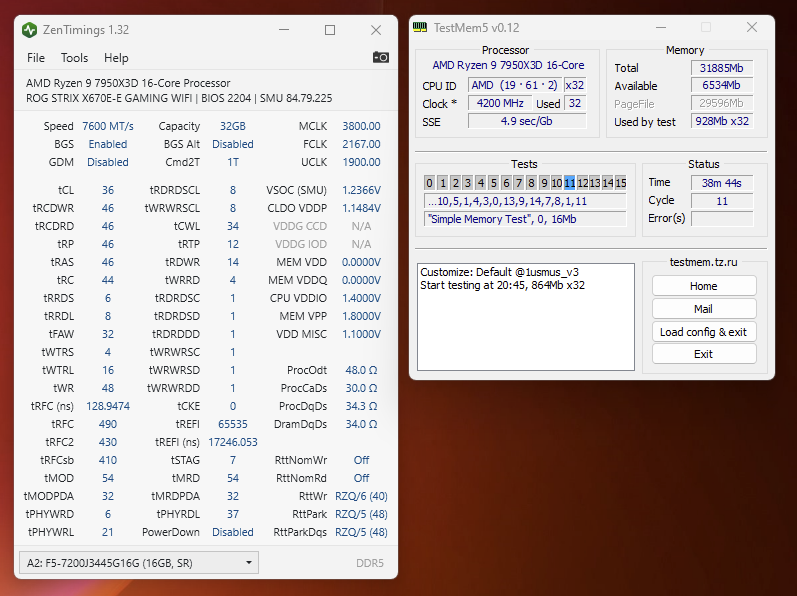Click the MEM VPP value 1.8000V
The height and width of the screenshot is (596, 797).
pyautogui.click(x=361, y=316)
